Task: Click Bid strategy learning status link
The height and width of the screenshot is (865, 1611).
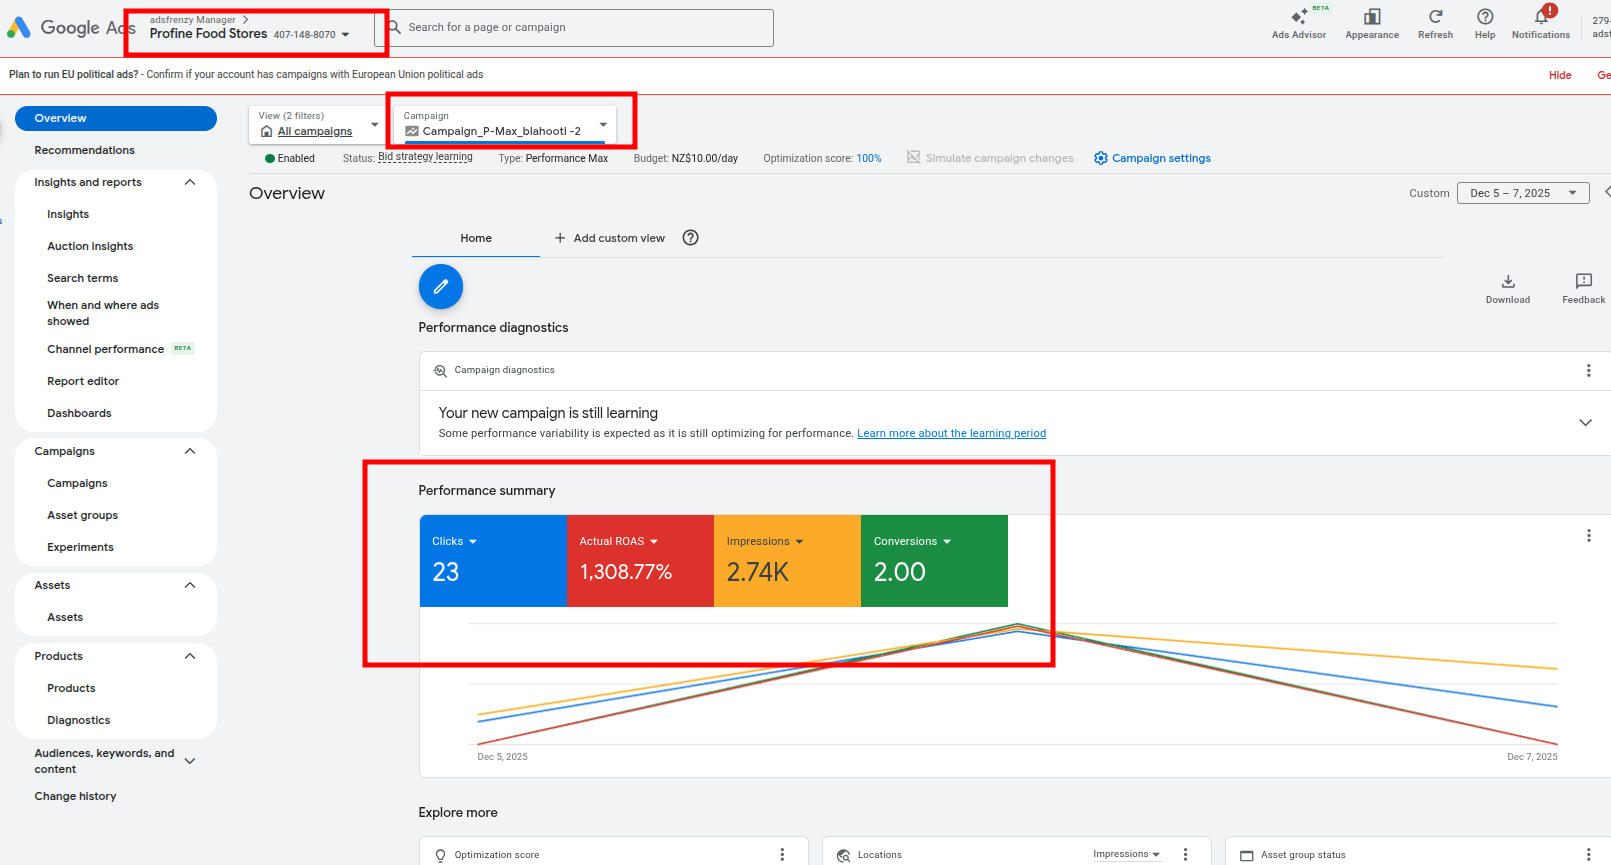Action: 425,157
